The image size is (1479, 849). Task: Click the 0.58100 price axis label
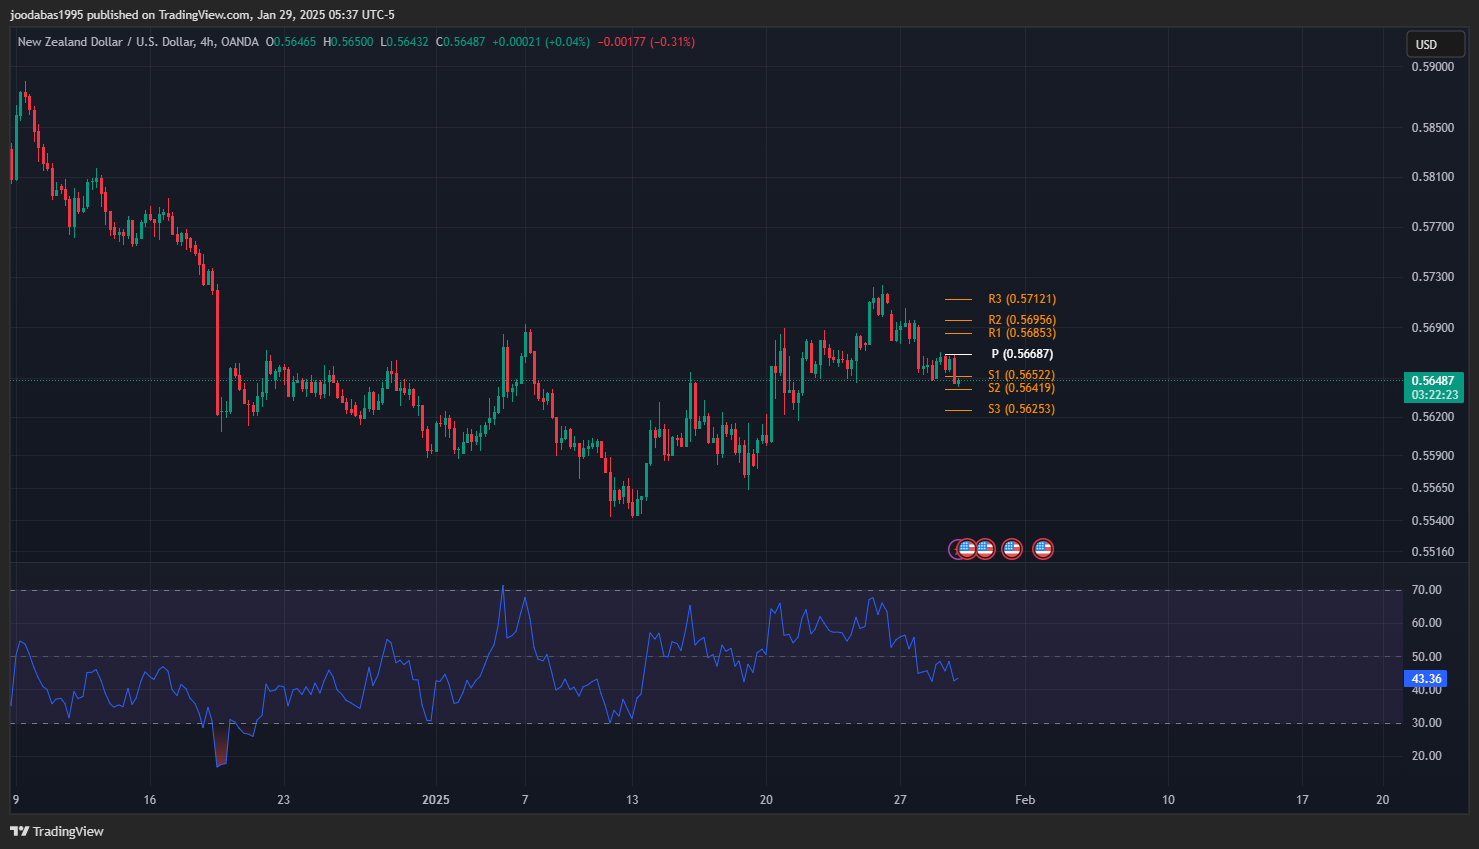[x=1433, y=177]
